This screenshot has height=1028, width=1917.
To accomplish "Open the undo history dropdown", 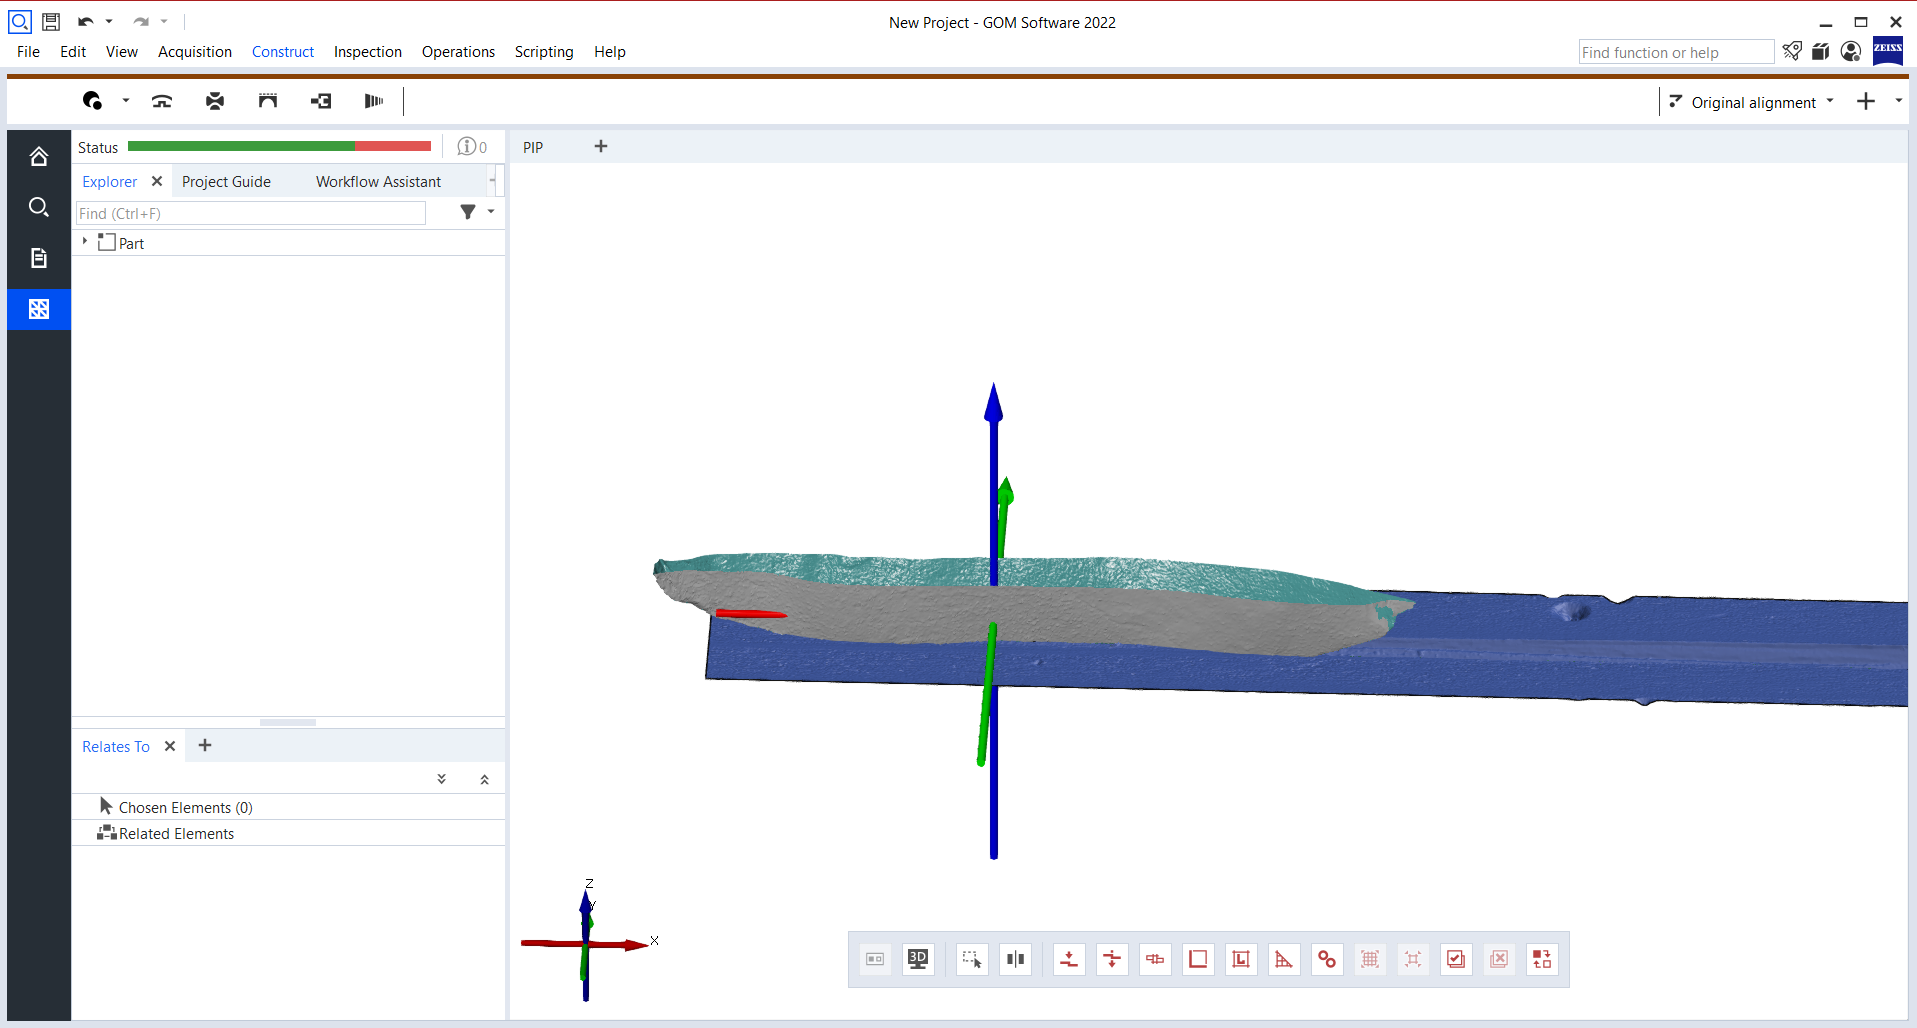I will click(109, 21).
